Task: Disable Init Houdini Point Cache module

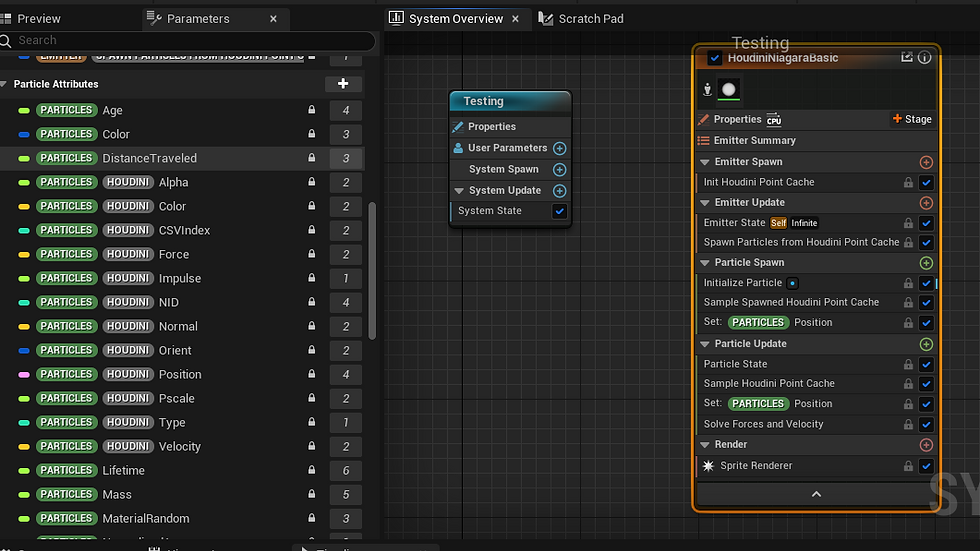Action: 926,182
